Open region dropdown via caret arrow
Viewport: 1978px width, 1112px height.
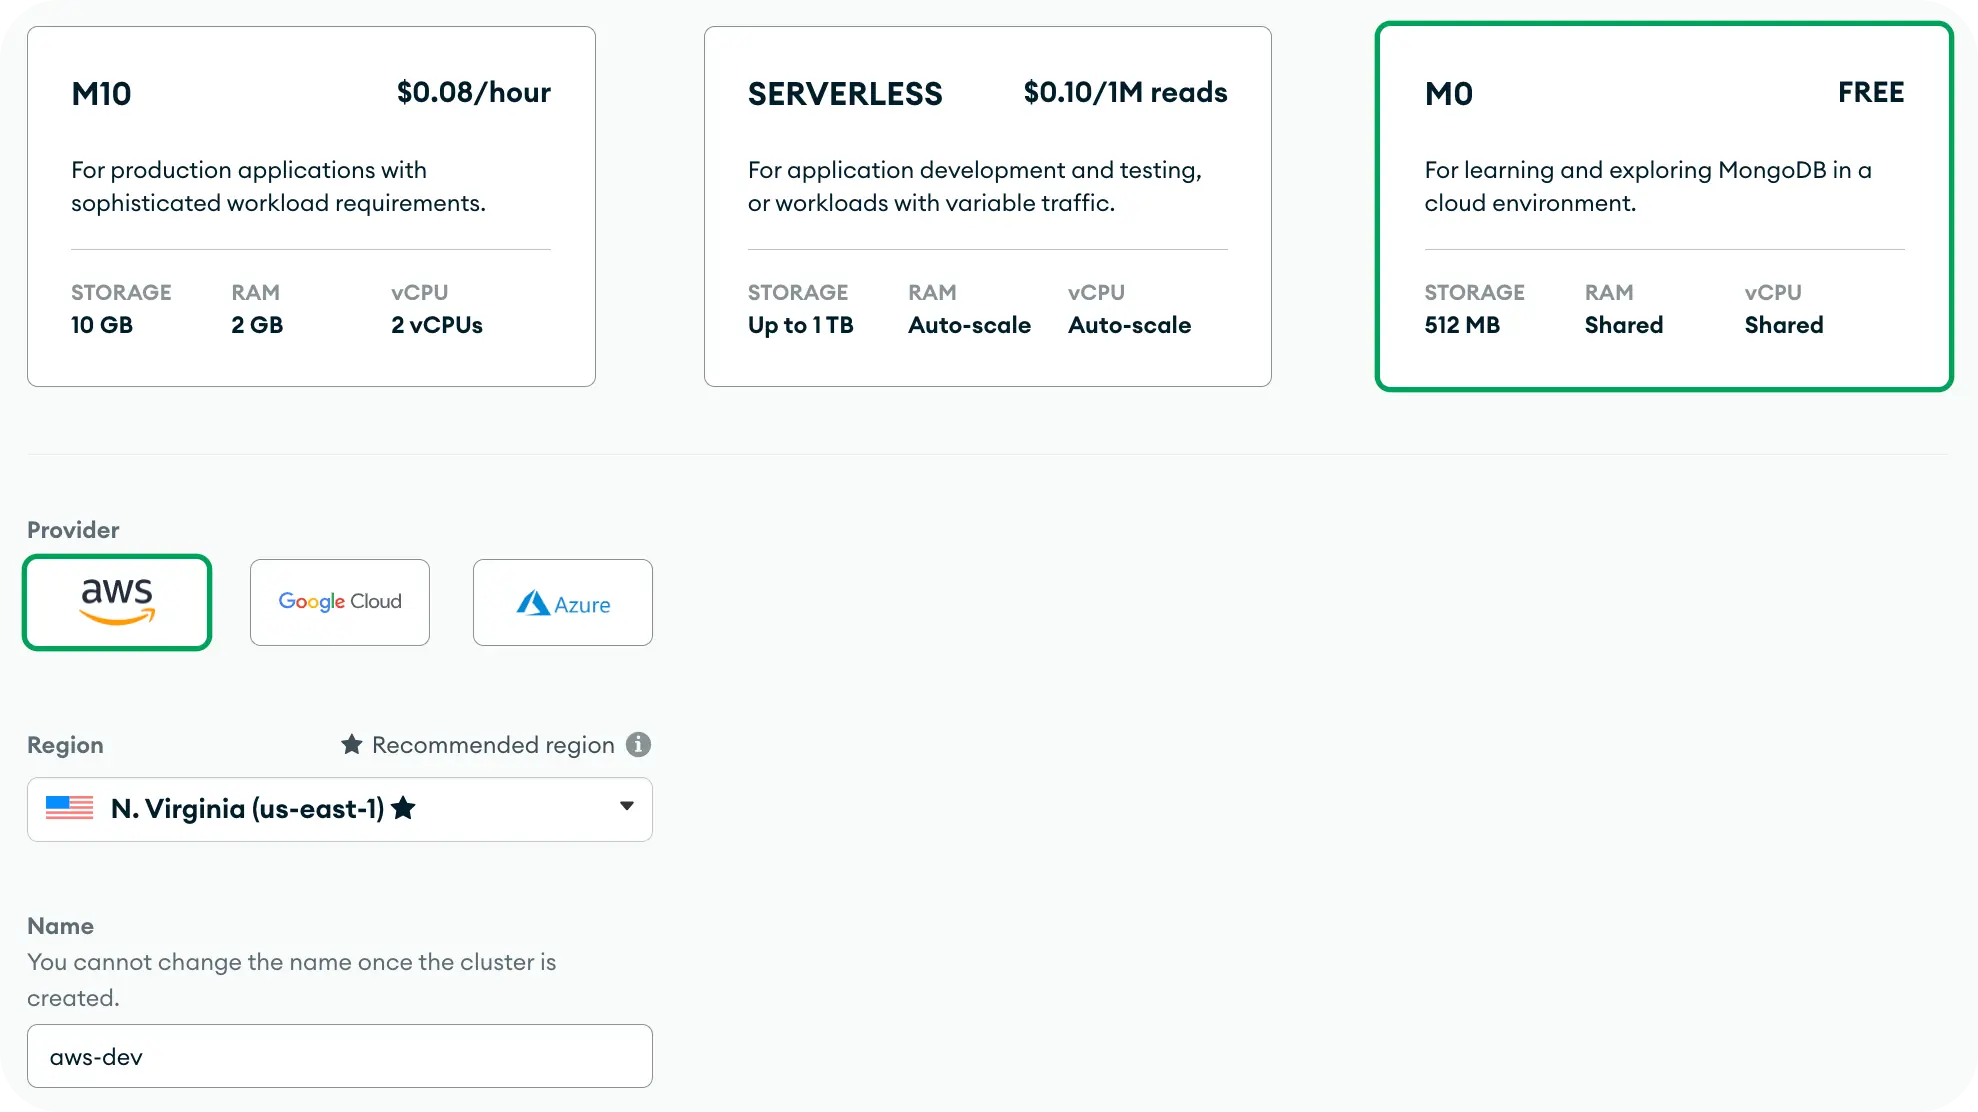(x=626, y=806)
